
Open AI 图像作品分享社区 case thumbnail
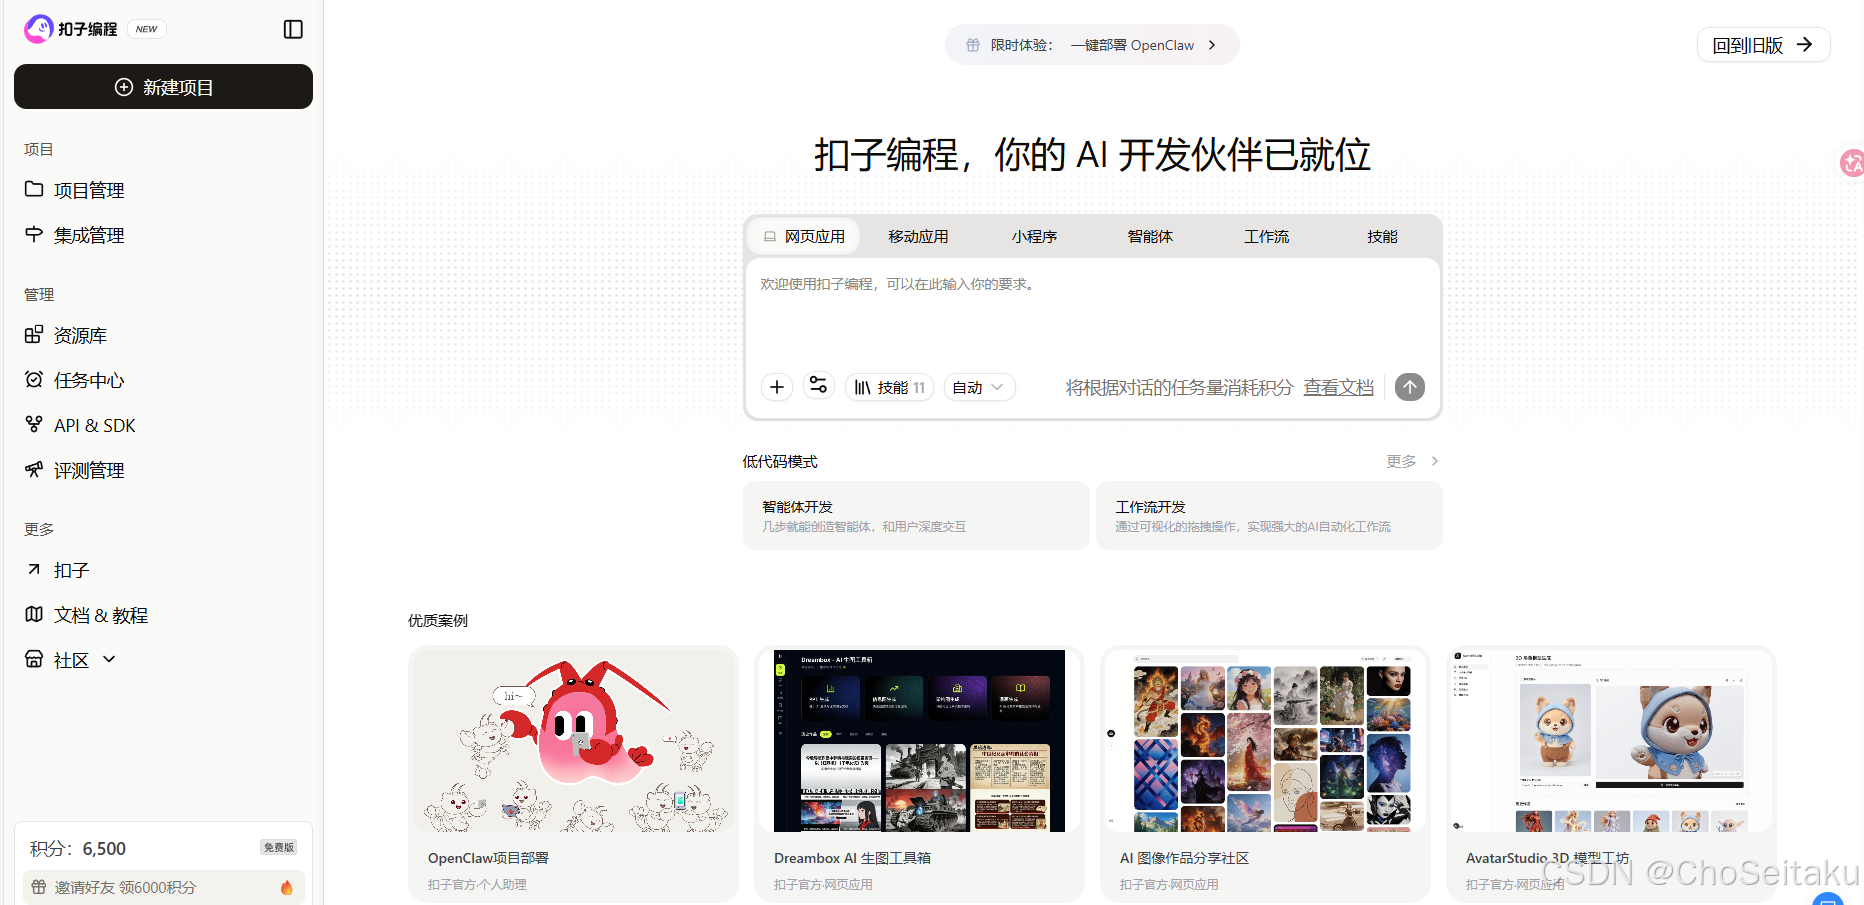tap(1265, 741)
